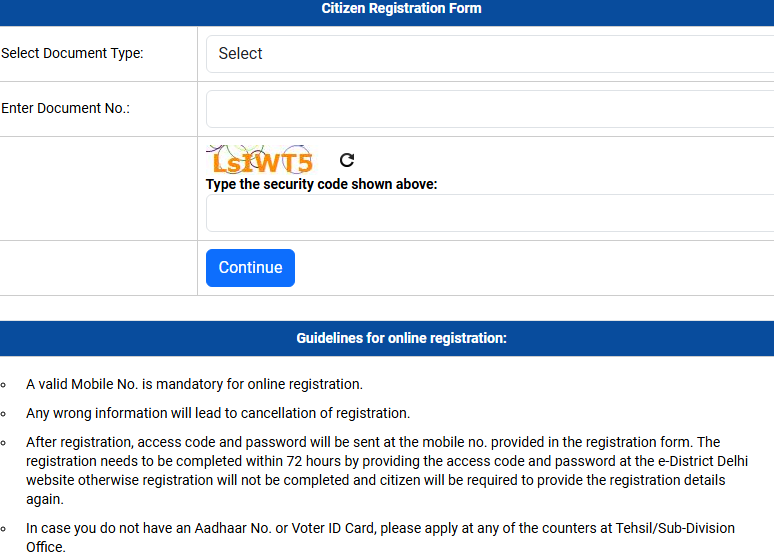Focus the Enter Document No. field
This screenshot has height=556, width=774.
490,109
